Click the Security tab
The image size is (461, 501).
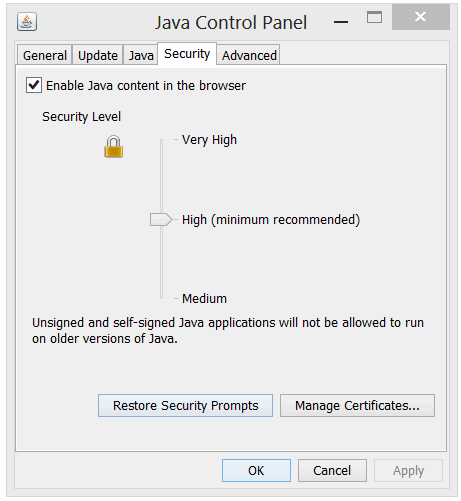(187, 54)
